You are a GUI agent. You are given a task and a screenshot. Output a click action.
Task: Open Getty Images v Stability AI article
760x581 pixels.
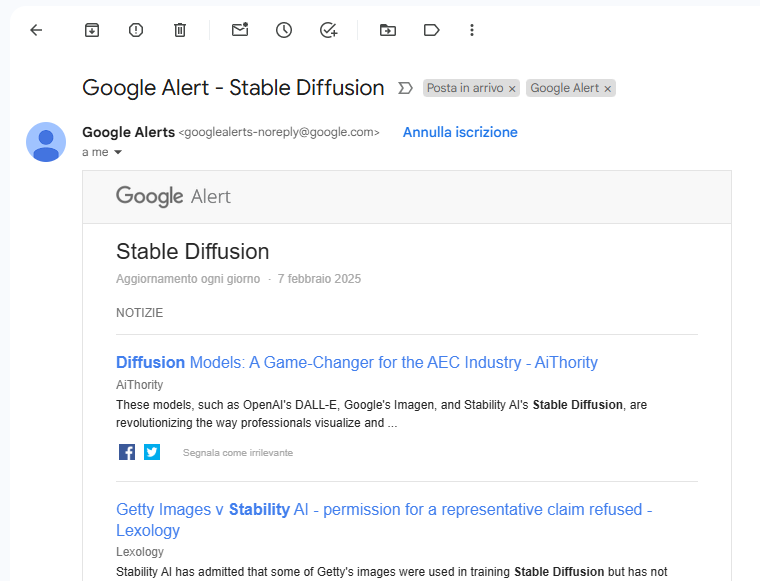coord(383,509)
